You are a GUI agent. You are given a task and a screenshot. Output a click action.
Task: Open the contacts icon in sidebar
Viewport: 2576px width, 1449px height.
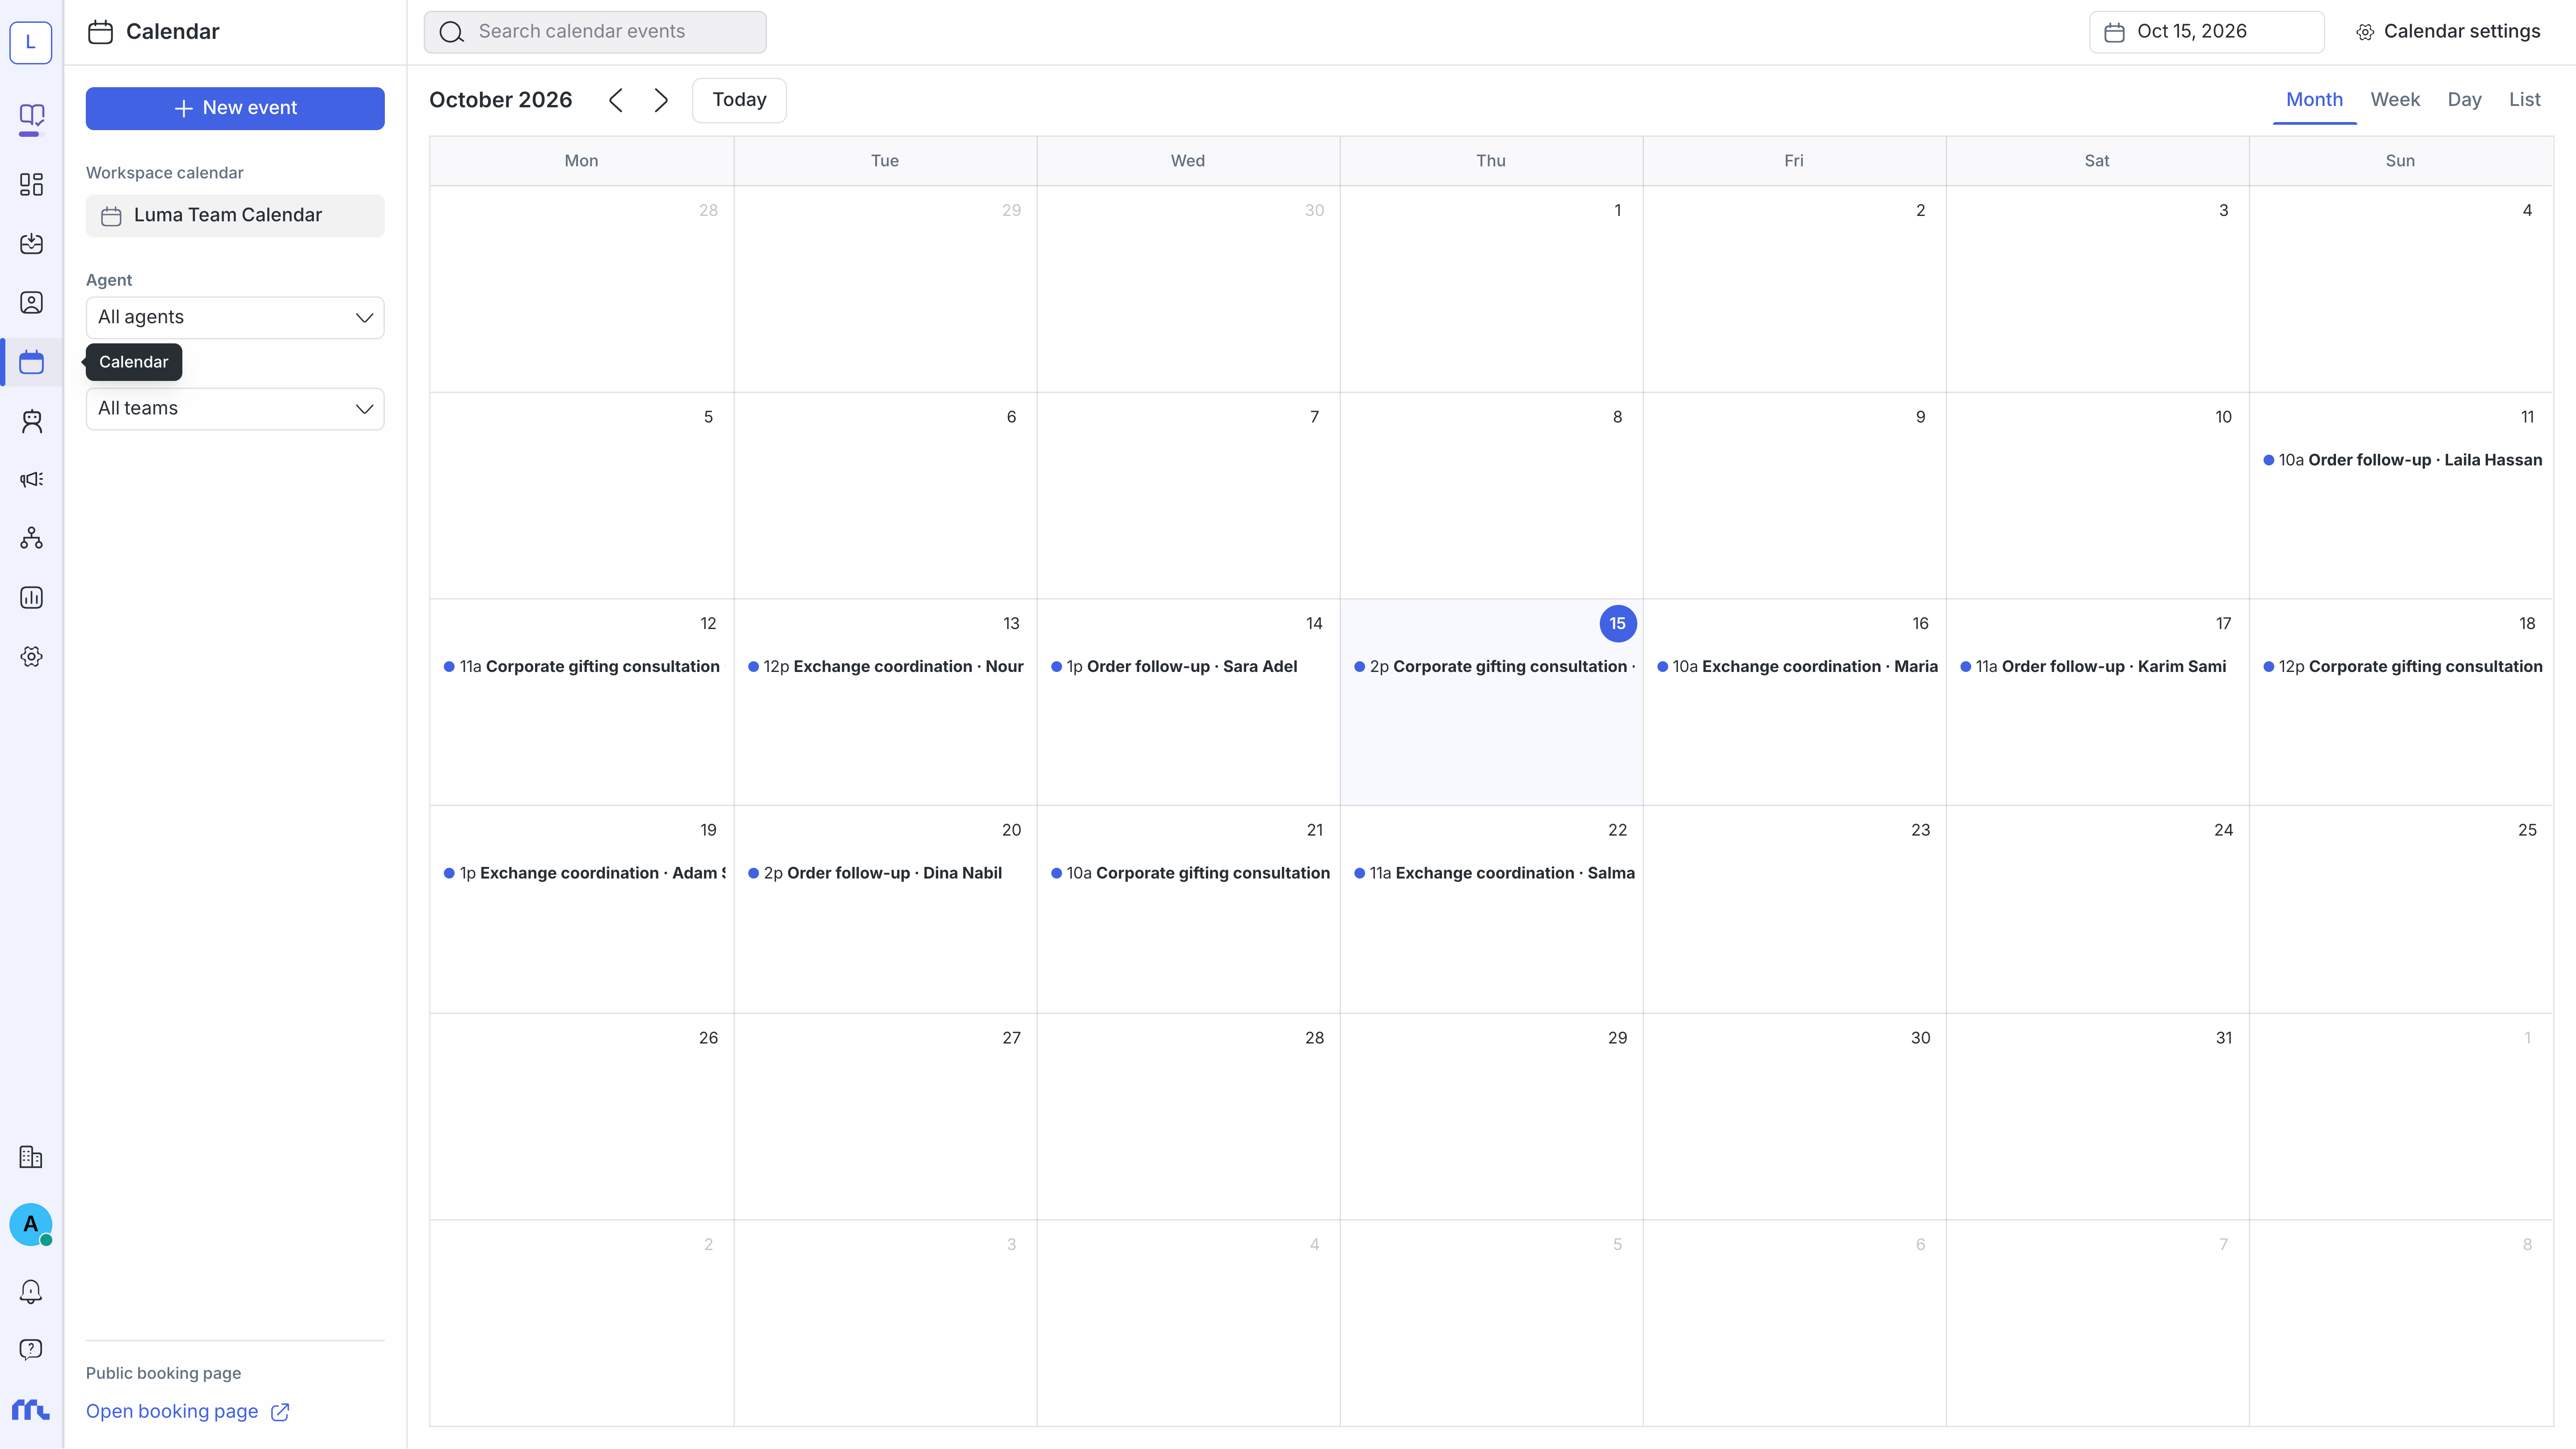coord(31,303)
